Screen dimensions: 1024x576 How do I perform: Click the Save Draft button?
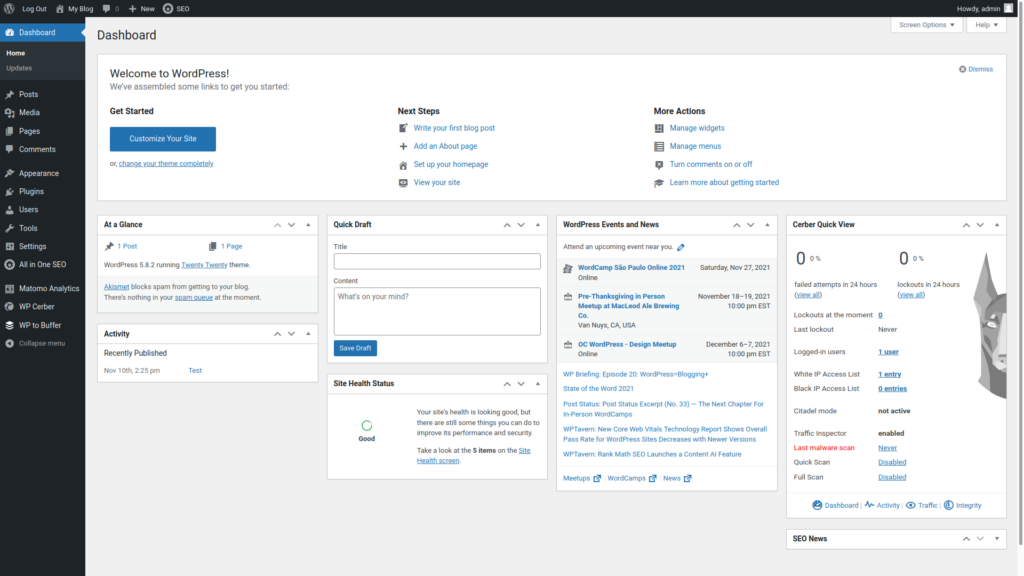355,348
